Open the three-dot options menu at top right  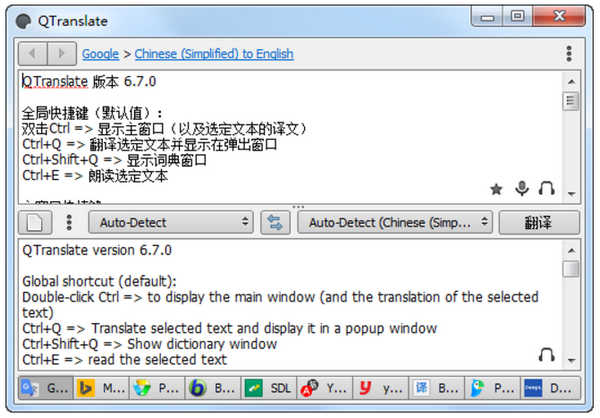[569, 54]
